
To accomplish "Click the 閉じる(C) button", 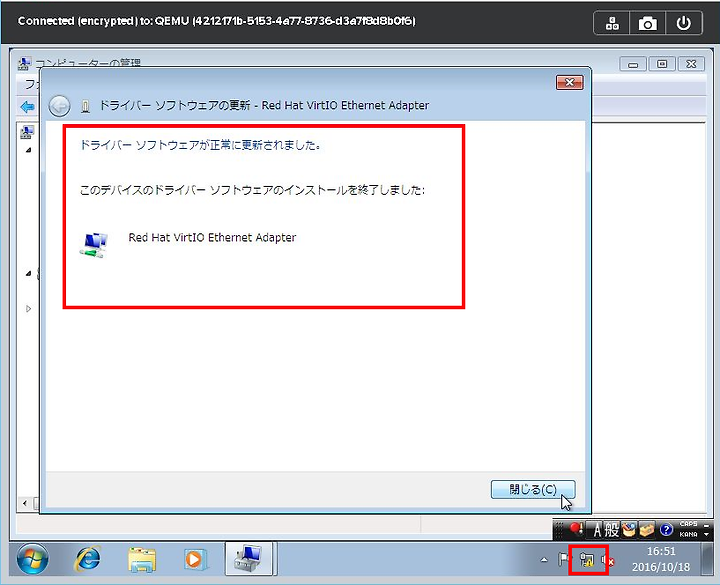I will click(533, 489).
